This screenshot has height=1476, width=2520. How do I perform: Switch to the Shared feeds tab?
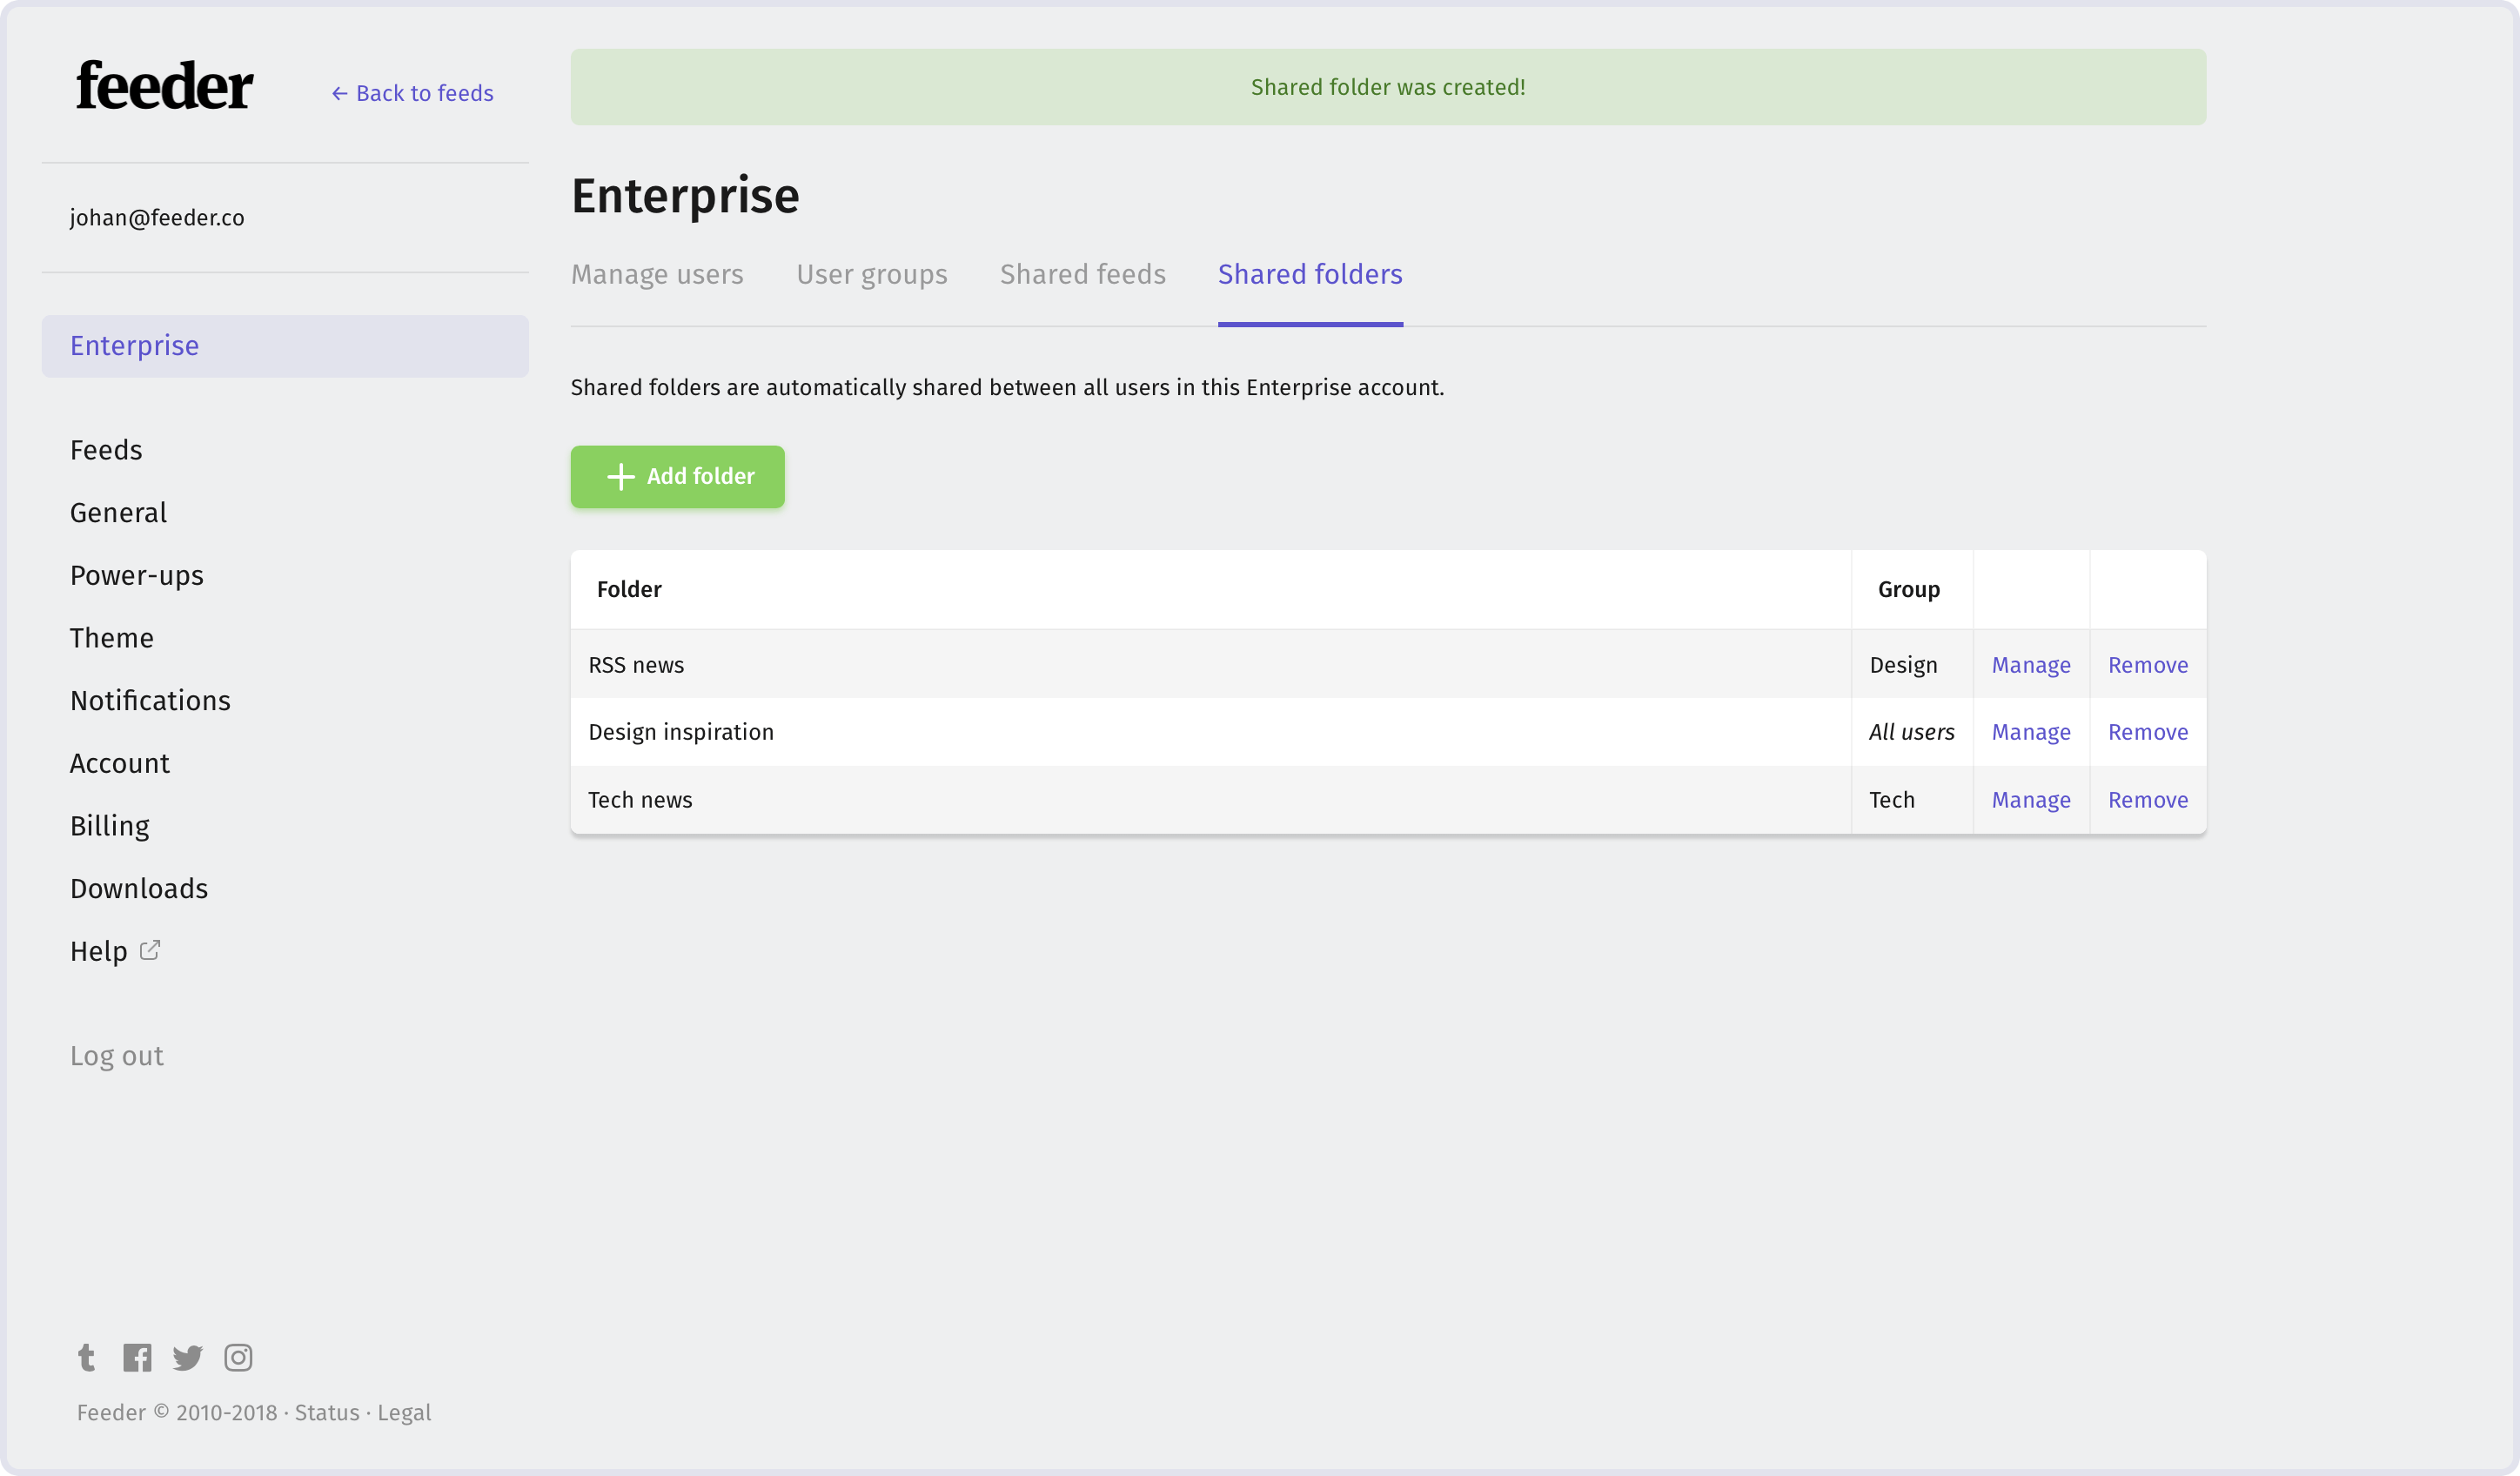1083,274
